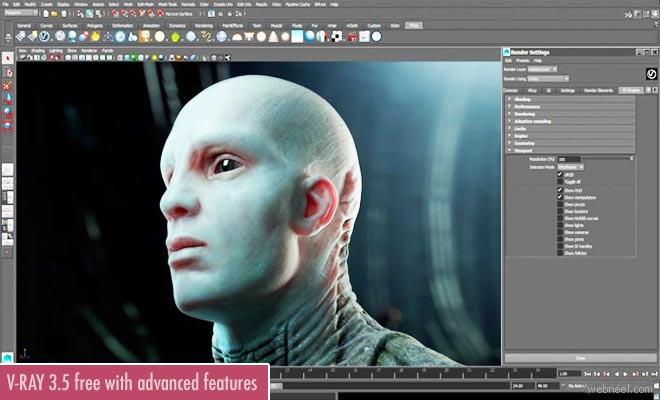Viewport: 660px width, 400px height.
Task: Click the light blue square plane shelf icon
Action: [x=297, y=37]
